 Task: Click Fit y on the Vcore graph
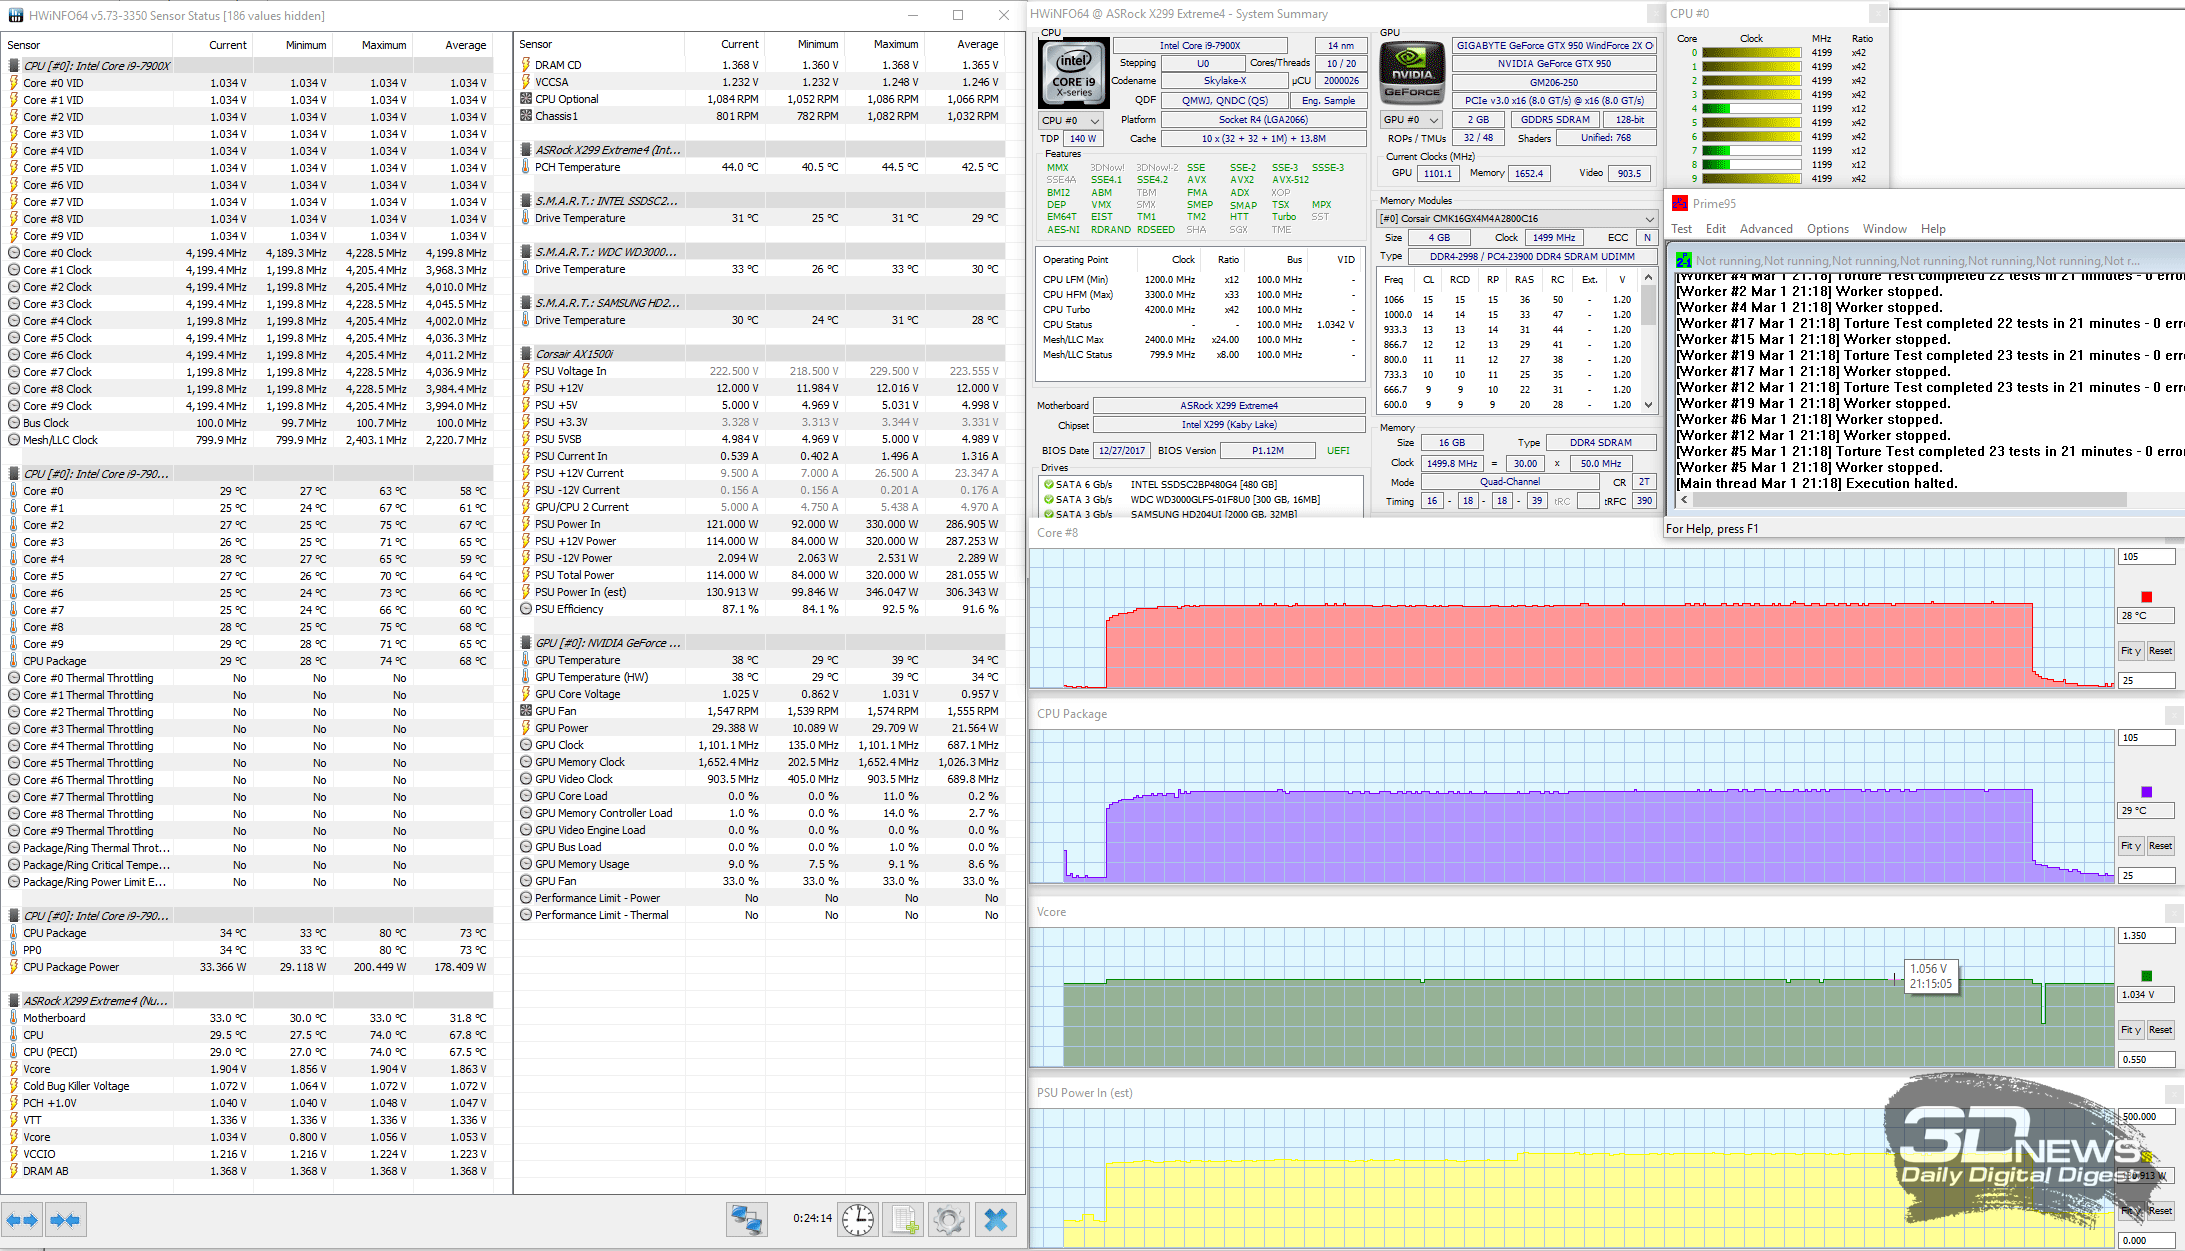[x=2131, y=1030]
